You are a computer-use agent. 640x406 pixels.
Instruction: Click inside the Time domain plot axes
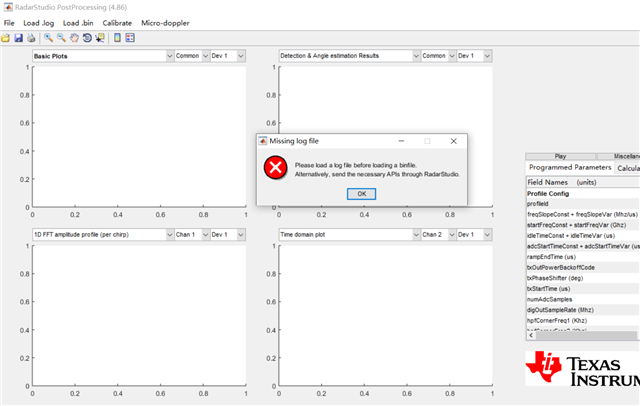pos(386,316)
